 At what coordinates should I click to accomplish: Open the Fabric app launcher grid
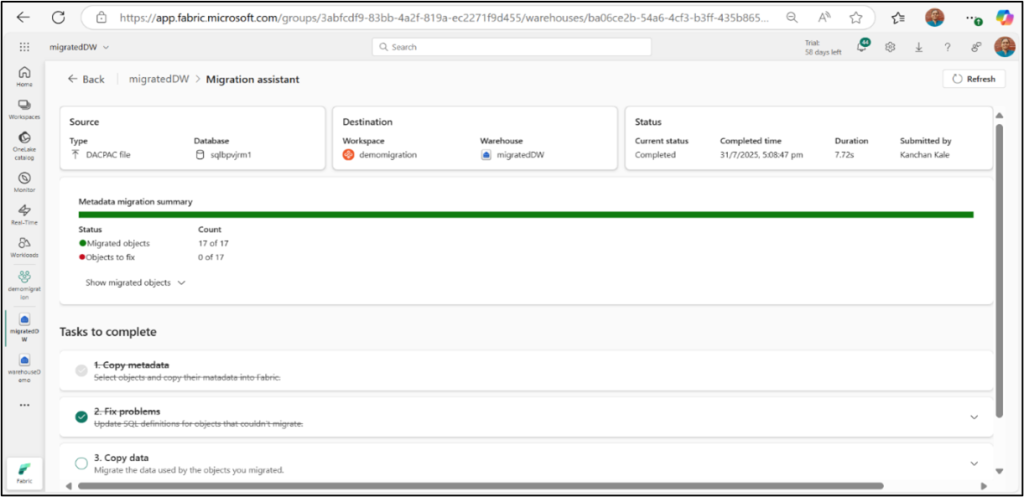click(x=24, y=47)
